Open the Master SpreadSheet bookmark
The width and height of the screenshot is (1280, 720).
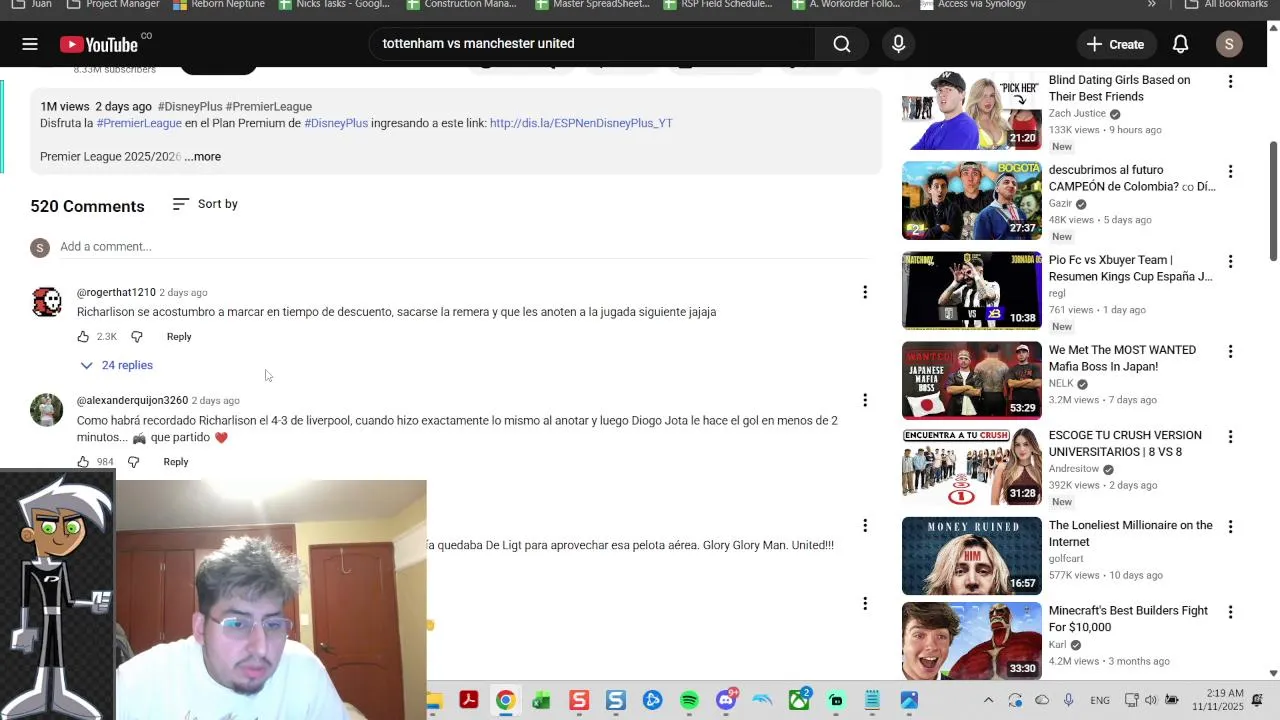pos(592,4)
